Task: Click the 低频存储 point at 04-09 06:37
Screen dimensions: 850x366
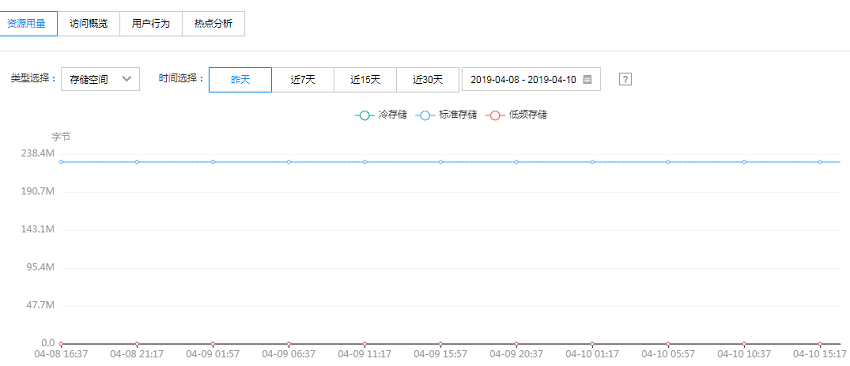Action: (288, 344)
